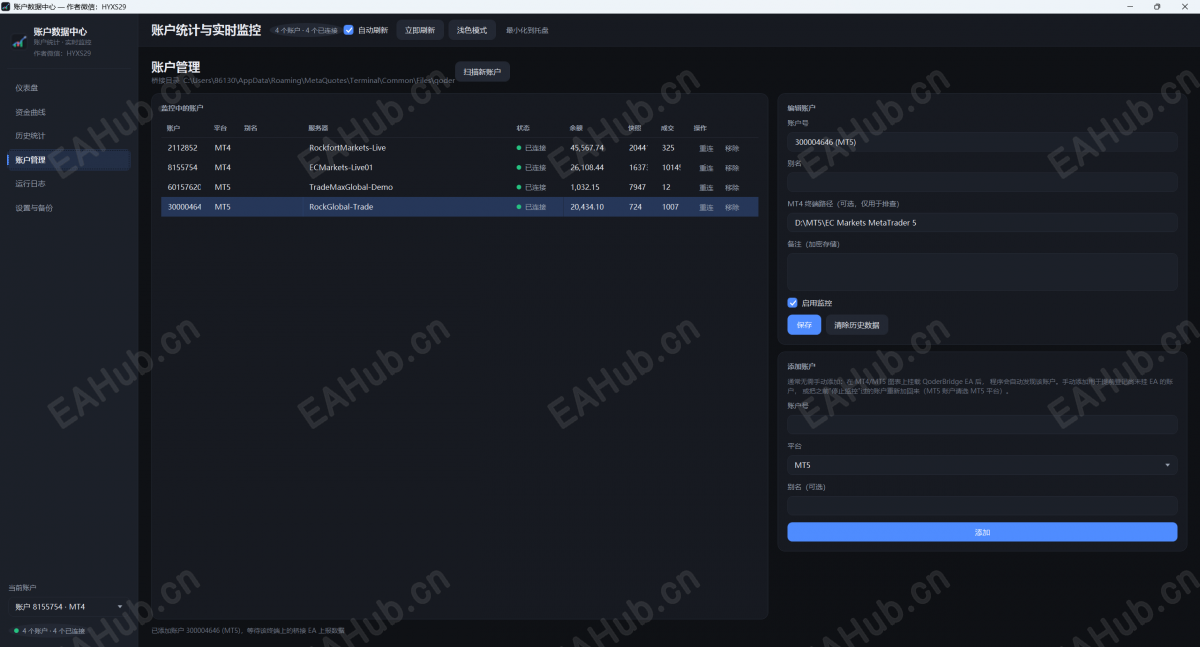Select 账户管理 in the sidebar
Viewport: 1200px width, 647px height.
click(x=68, y=160)
